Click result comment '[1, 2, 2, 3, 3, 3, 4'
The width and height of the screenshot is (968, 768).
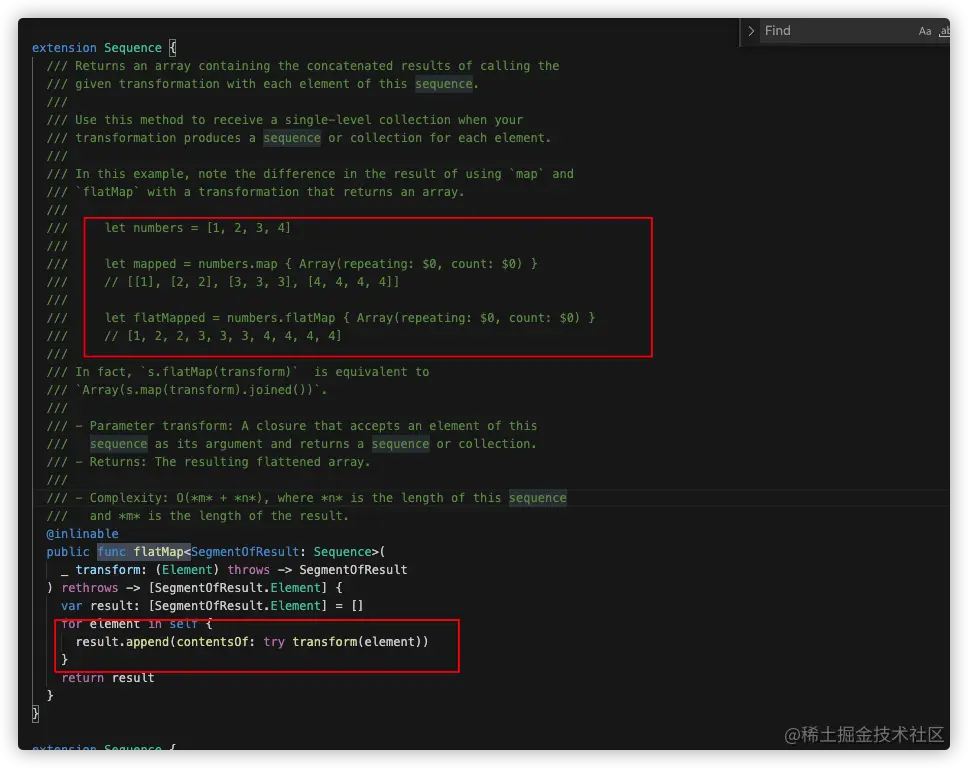[x=223, y=336]
